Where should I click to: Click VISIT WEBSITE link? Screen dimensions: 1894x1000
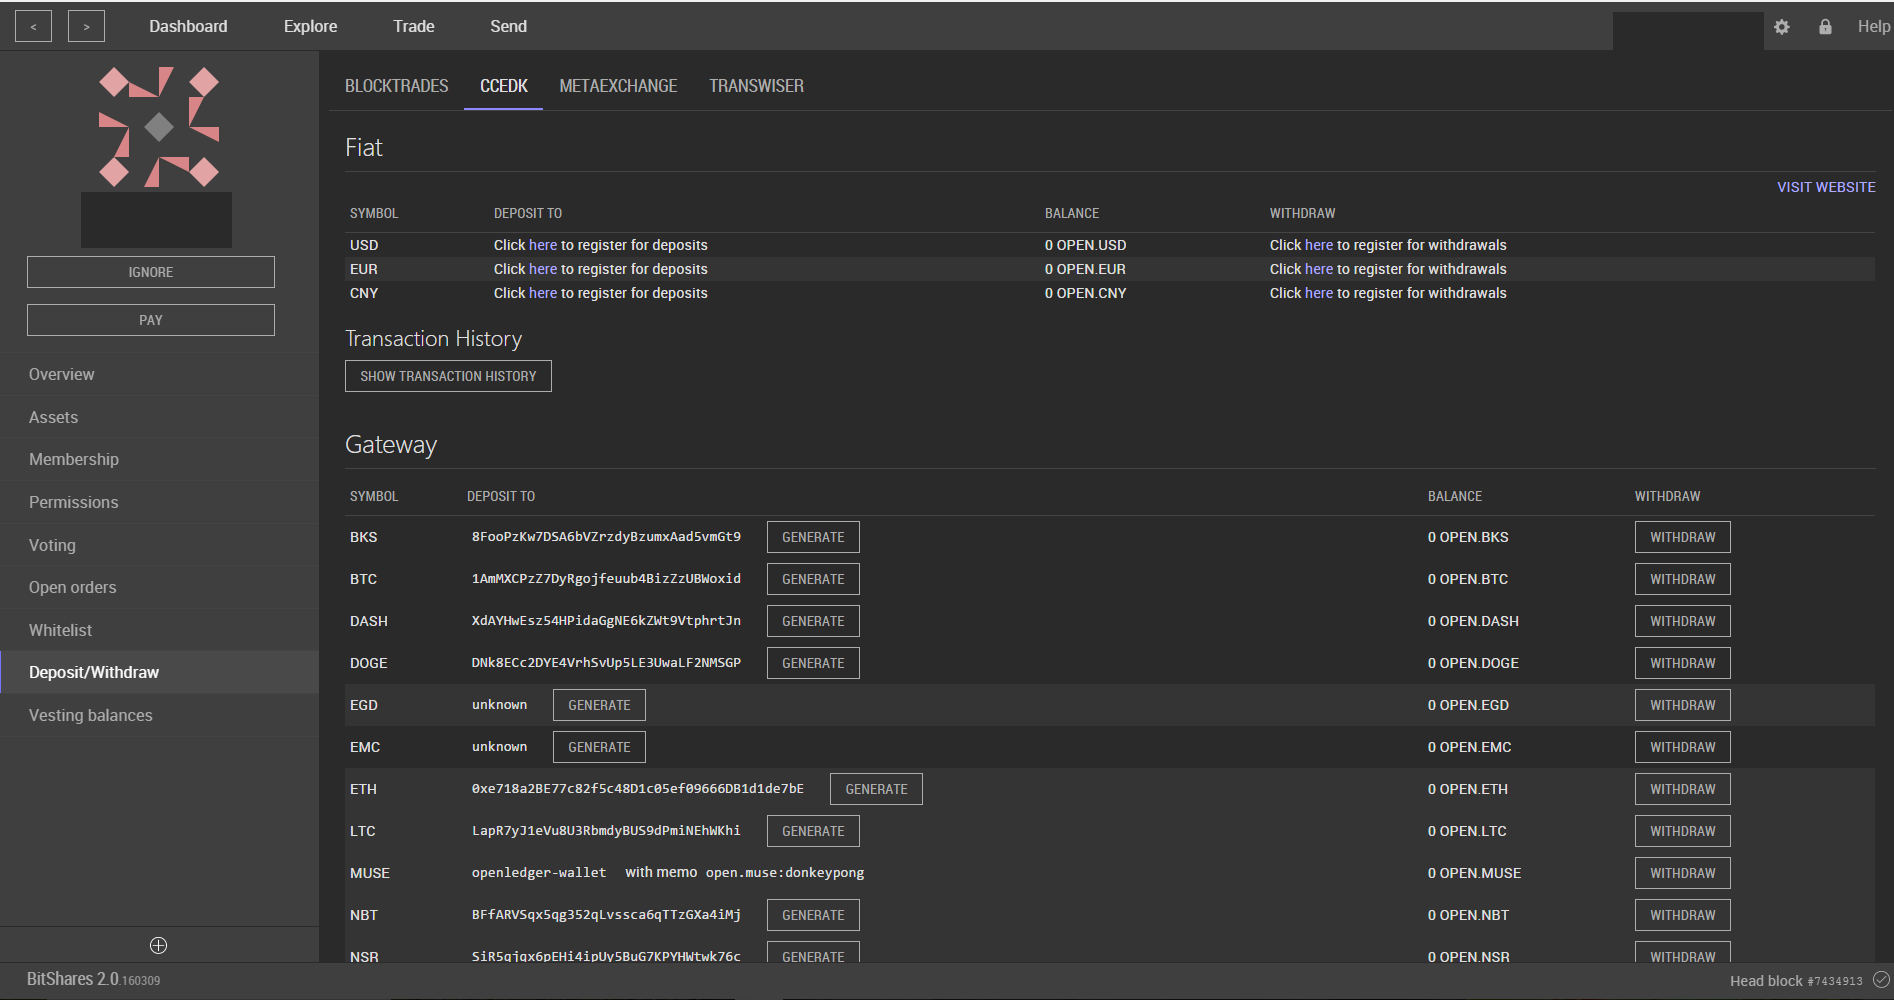pos(1826,187)
